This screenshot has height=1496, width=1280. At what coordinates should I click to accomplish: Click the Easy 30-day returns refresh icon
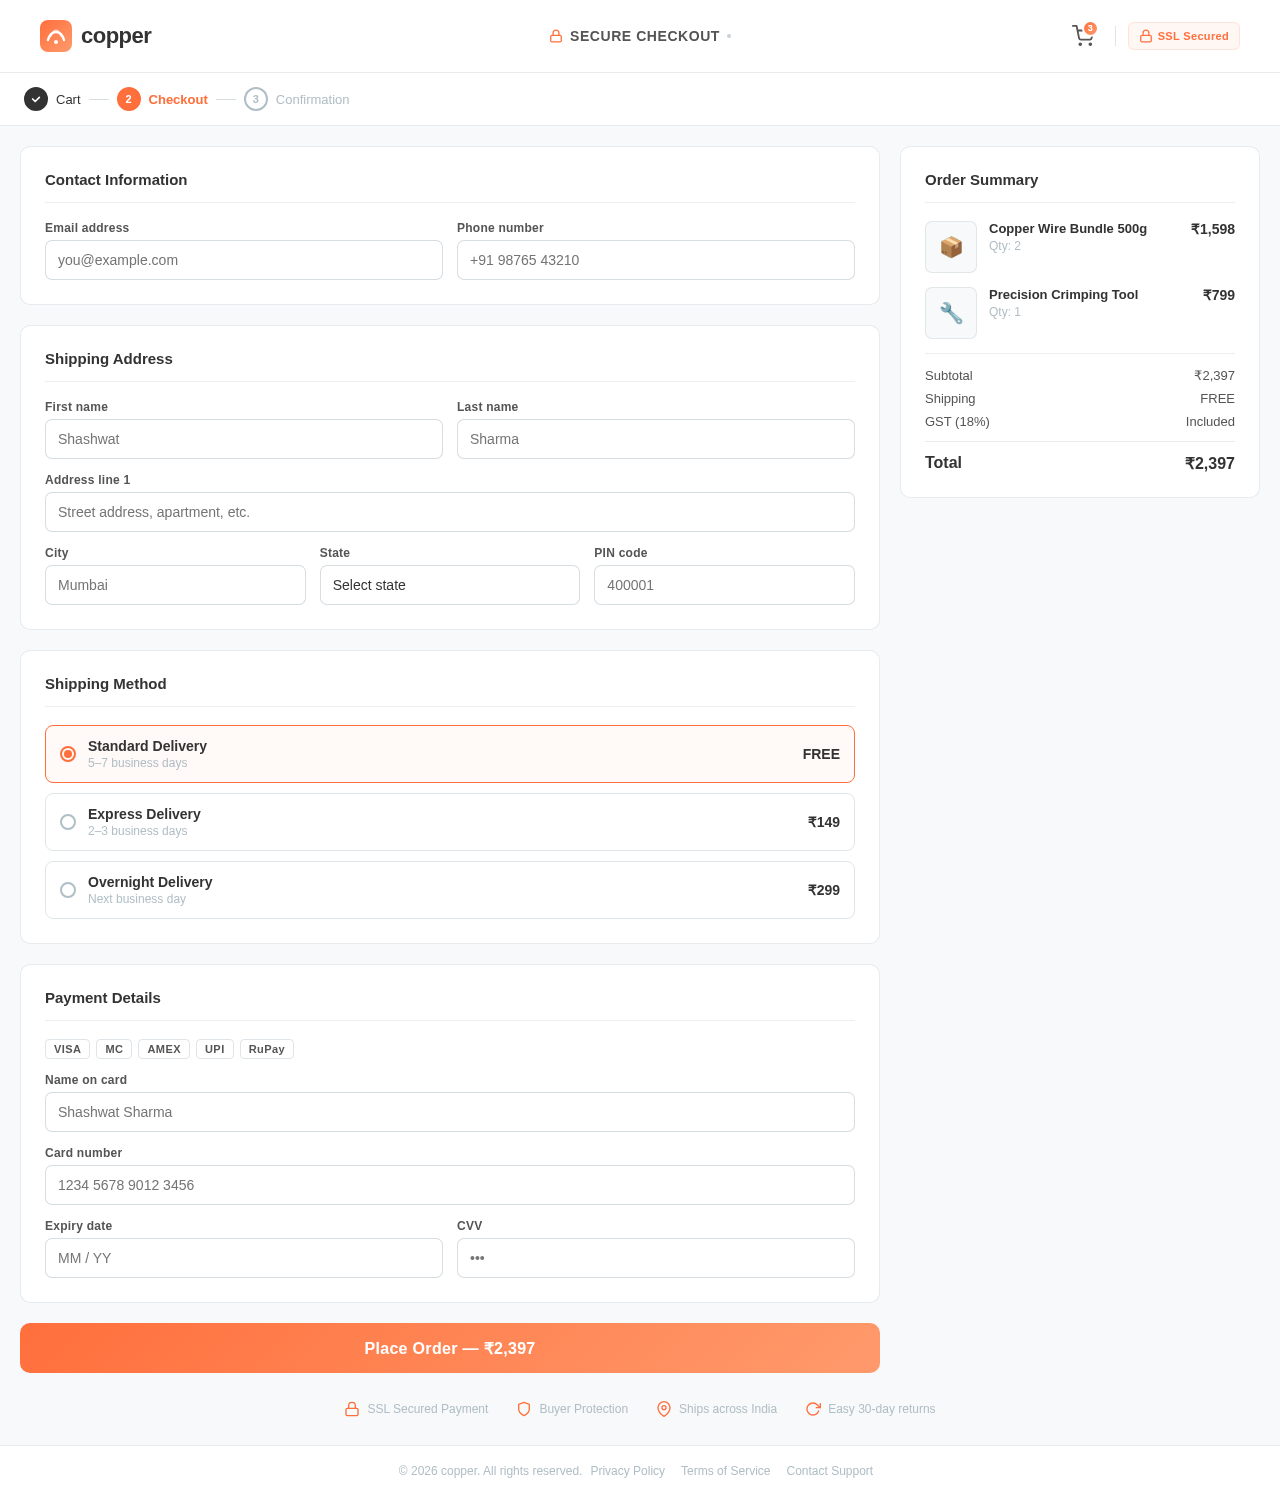point(813,1409)
